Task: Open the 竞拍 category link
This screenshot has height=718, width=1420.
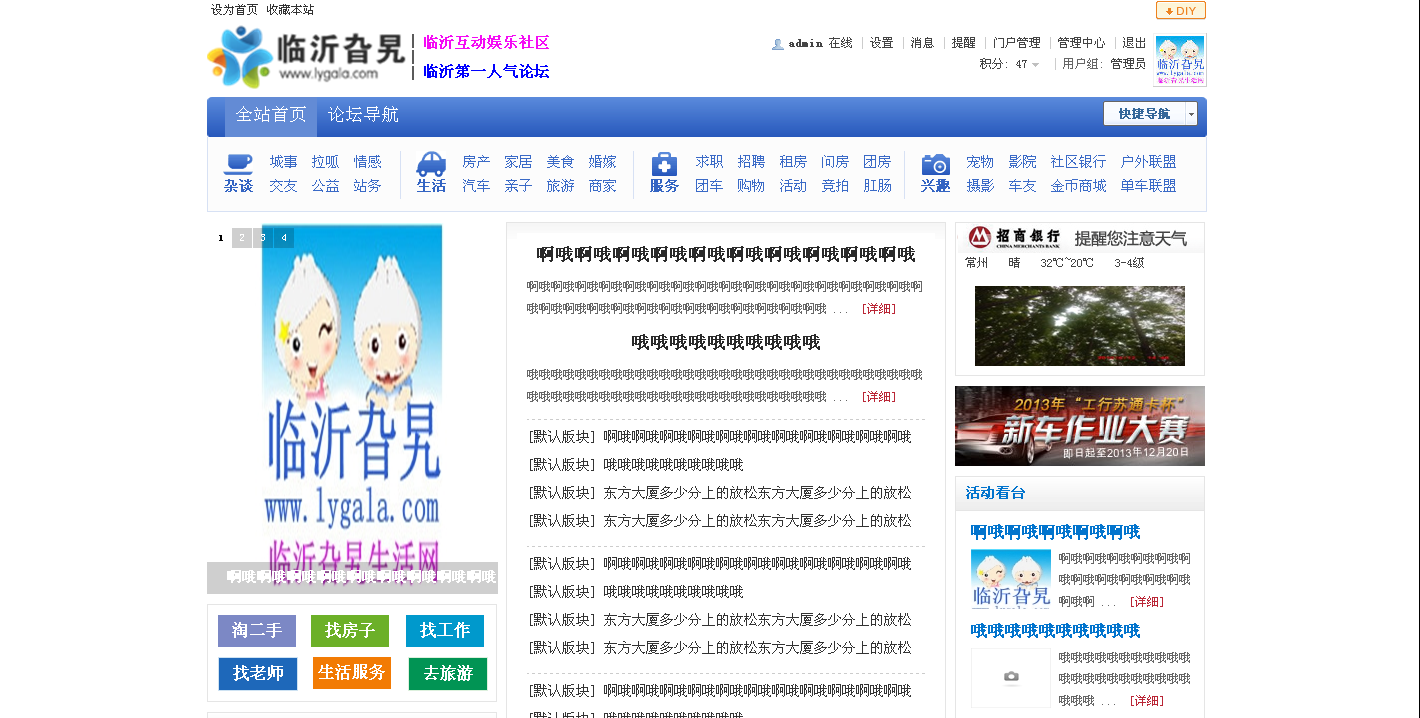Action: point(835,186)
